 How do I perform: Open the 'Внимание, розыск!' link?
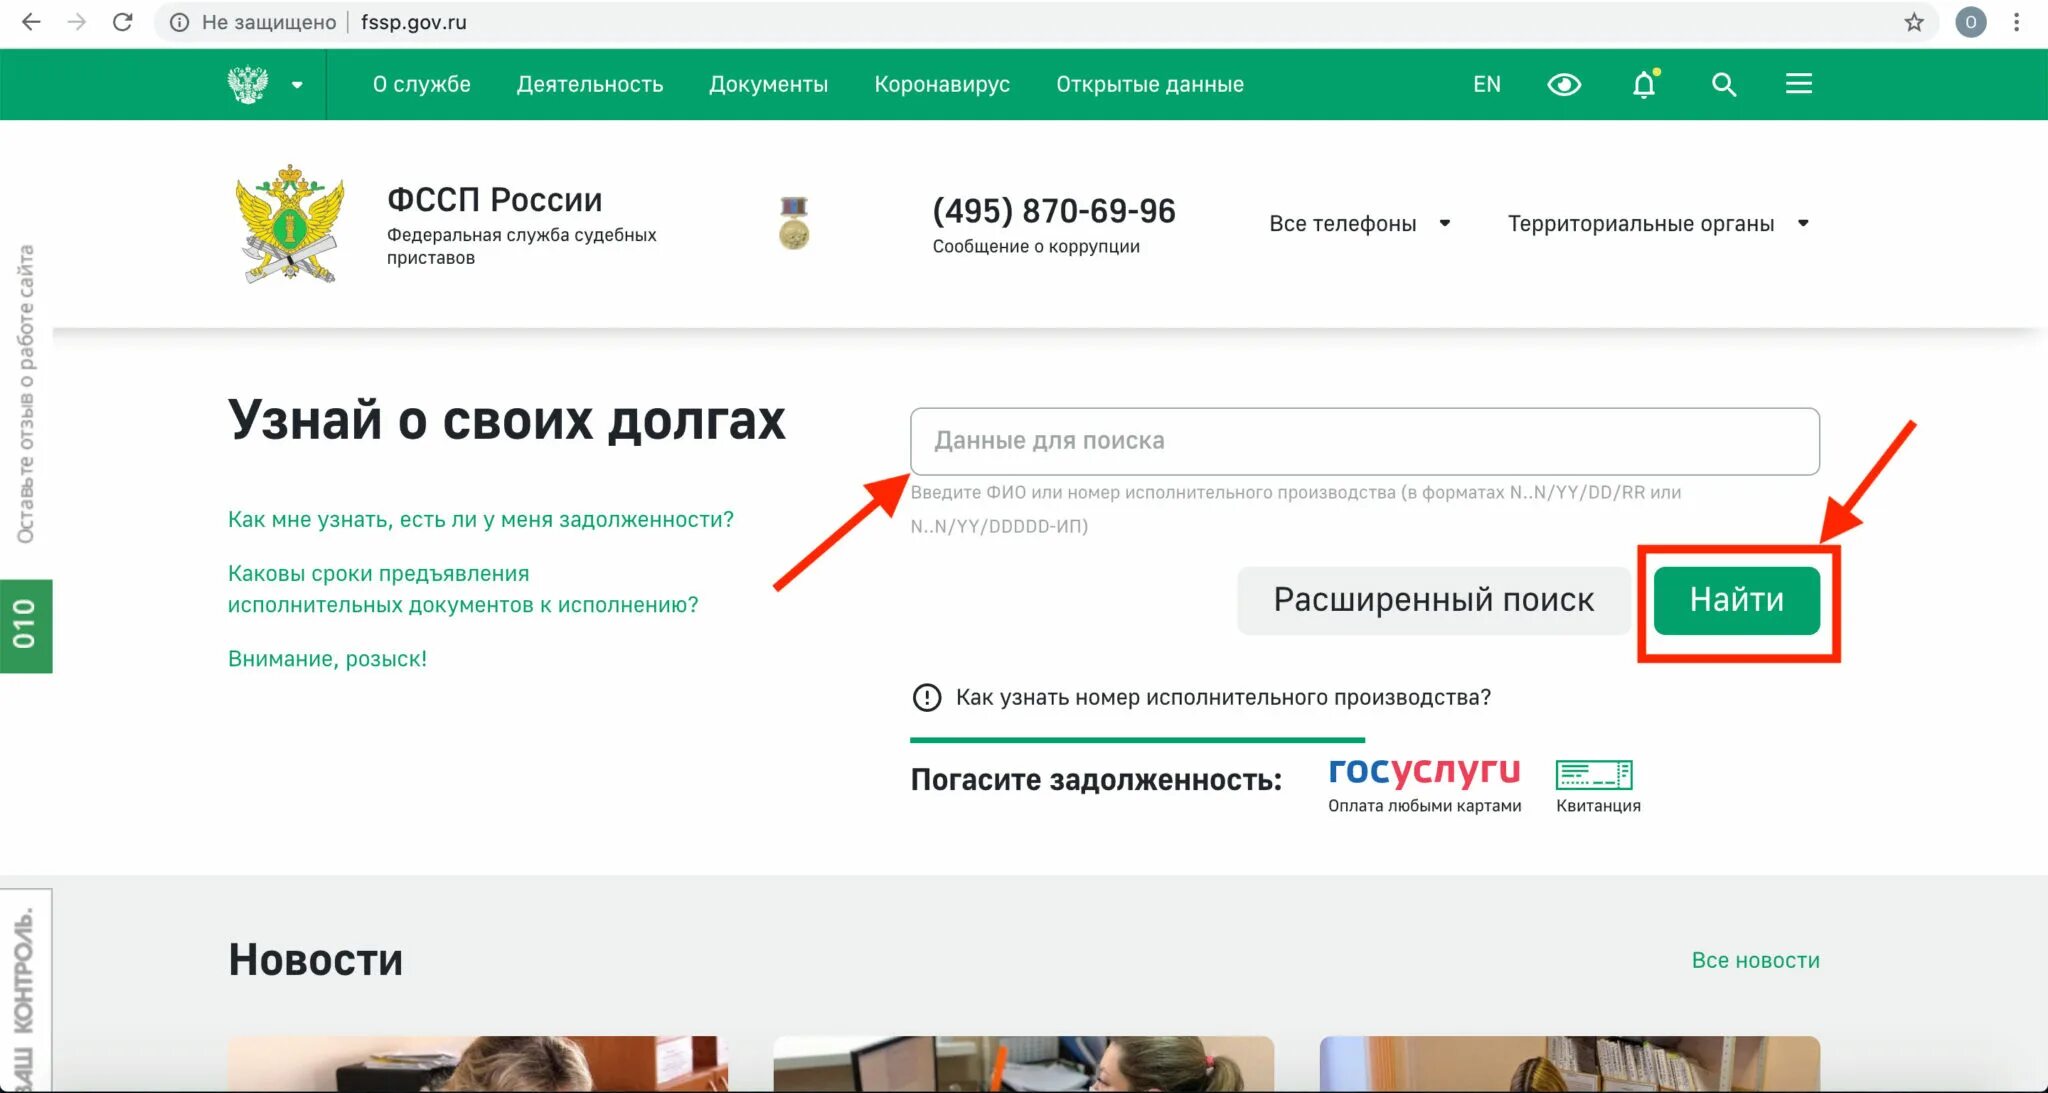coord(327,659)
